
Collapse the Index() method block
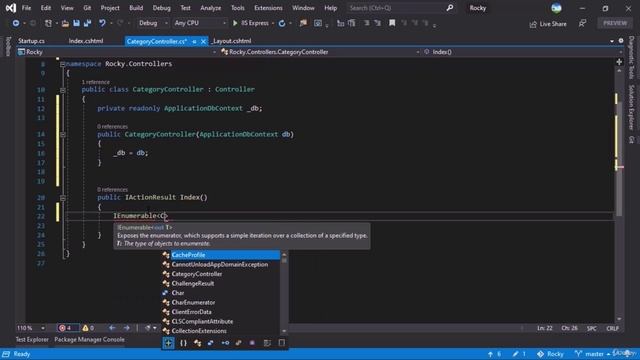tap(62, 198)
